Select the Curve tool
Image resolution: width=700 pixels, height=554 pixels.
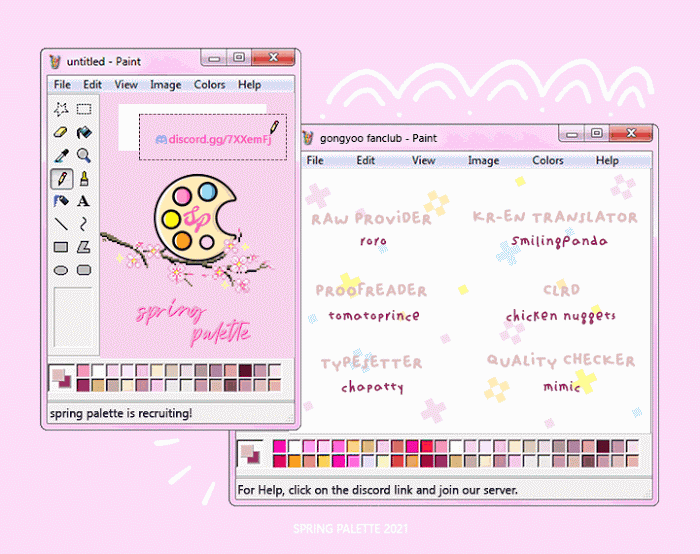(x=84, y=224)
